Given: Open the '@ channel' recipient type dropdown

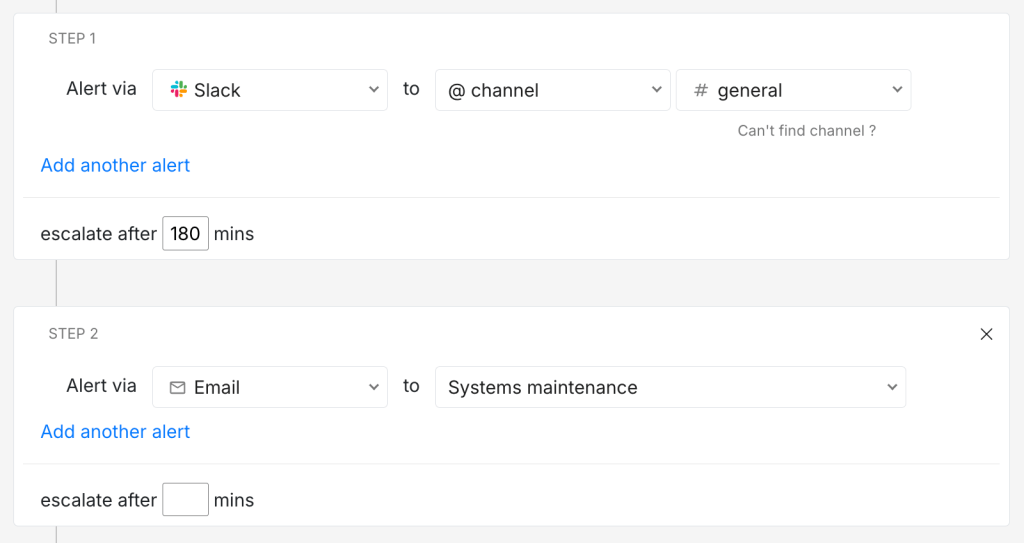Looking at the screenshot, I should pyautogui.click(x=552, y=90).
